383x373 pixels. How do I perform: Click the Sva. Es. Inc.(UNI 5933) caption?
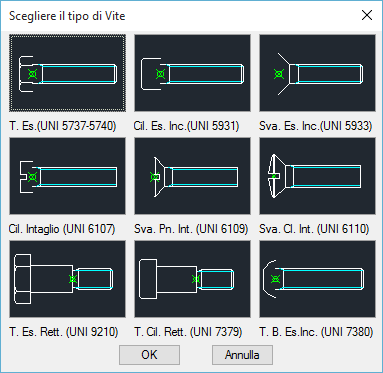click(315, 126)
